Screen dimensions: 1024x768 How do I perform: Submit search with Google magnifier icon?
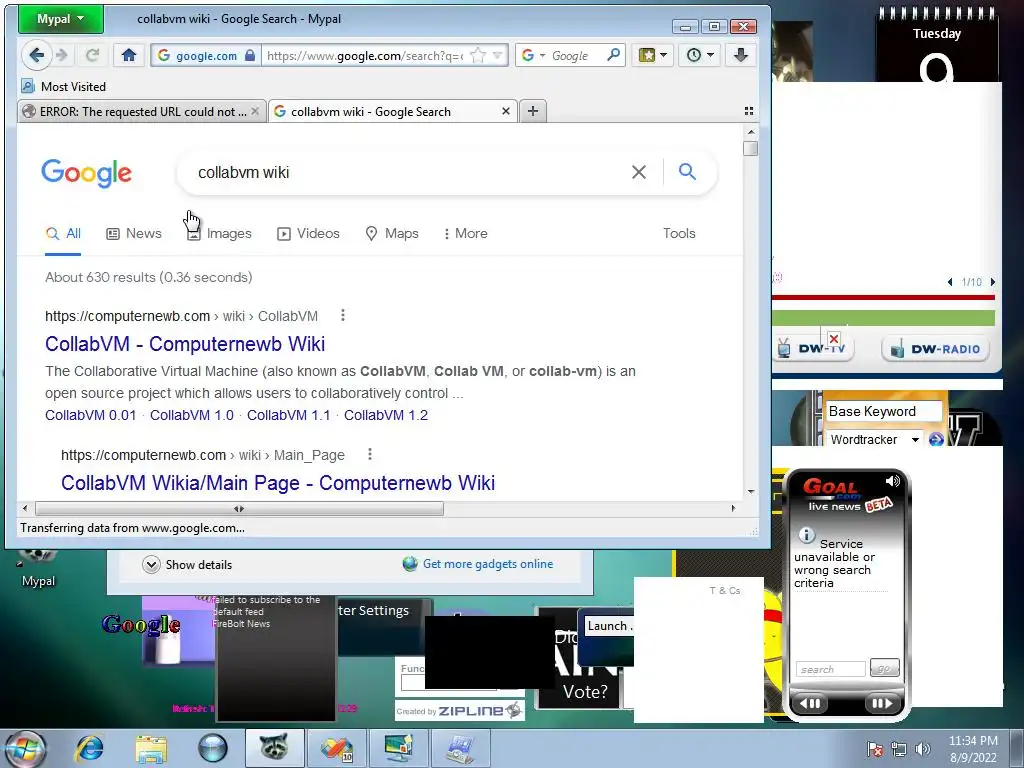coord(687,172)
